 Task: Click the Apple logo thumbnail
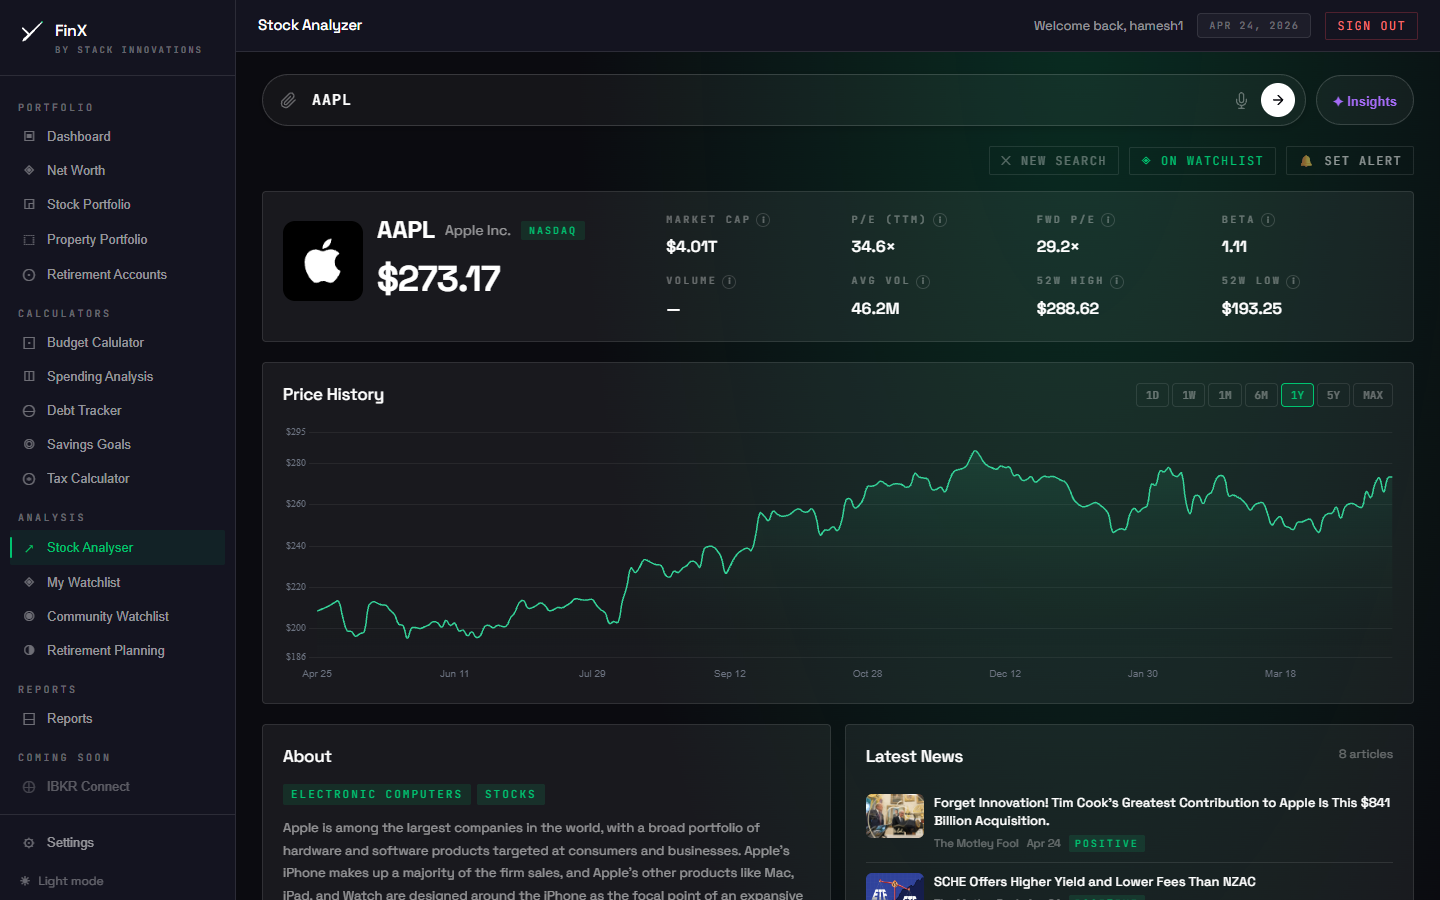point(323,261)
